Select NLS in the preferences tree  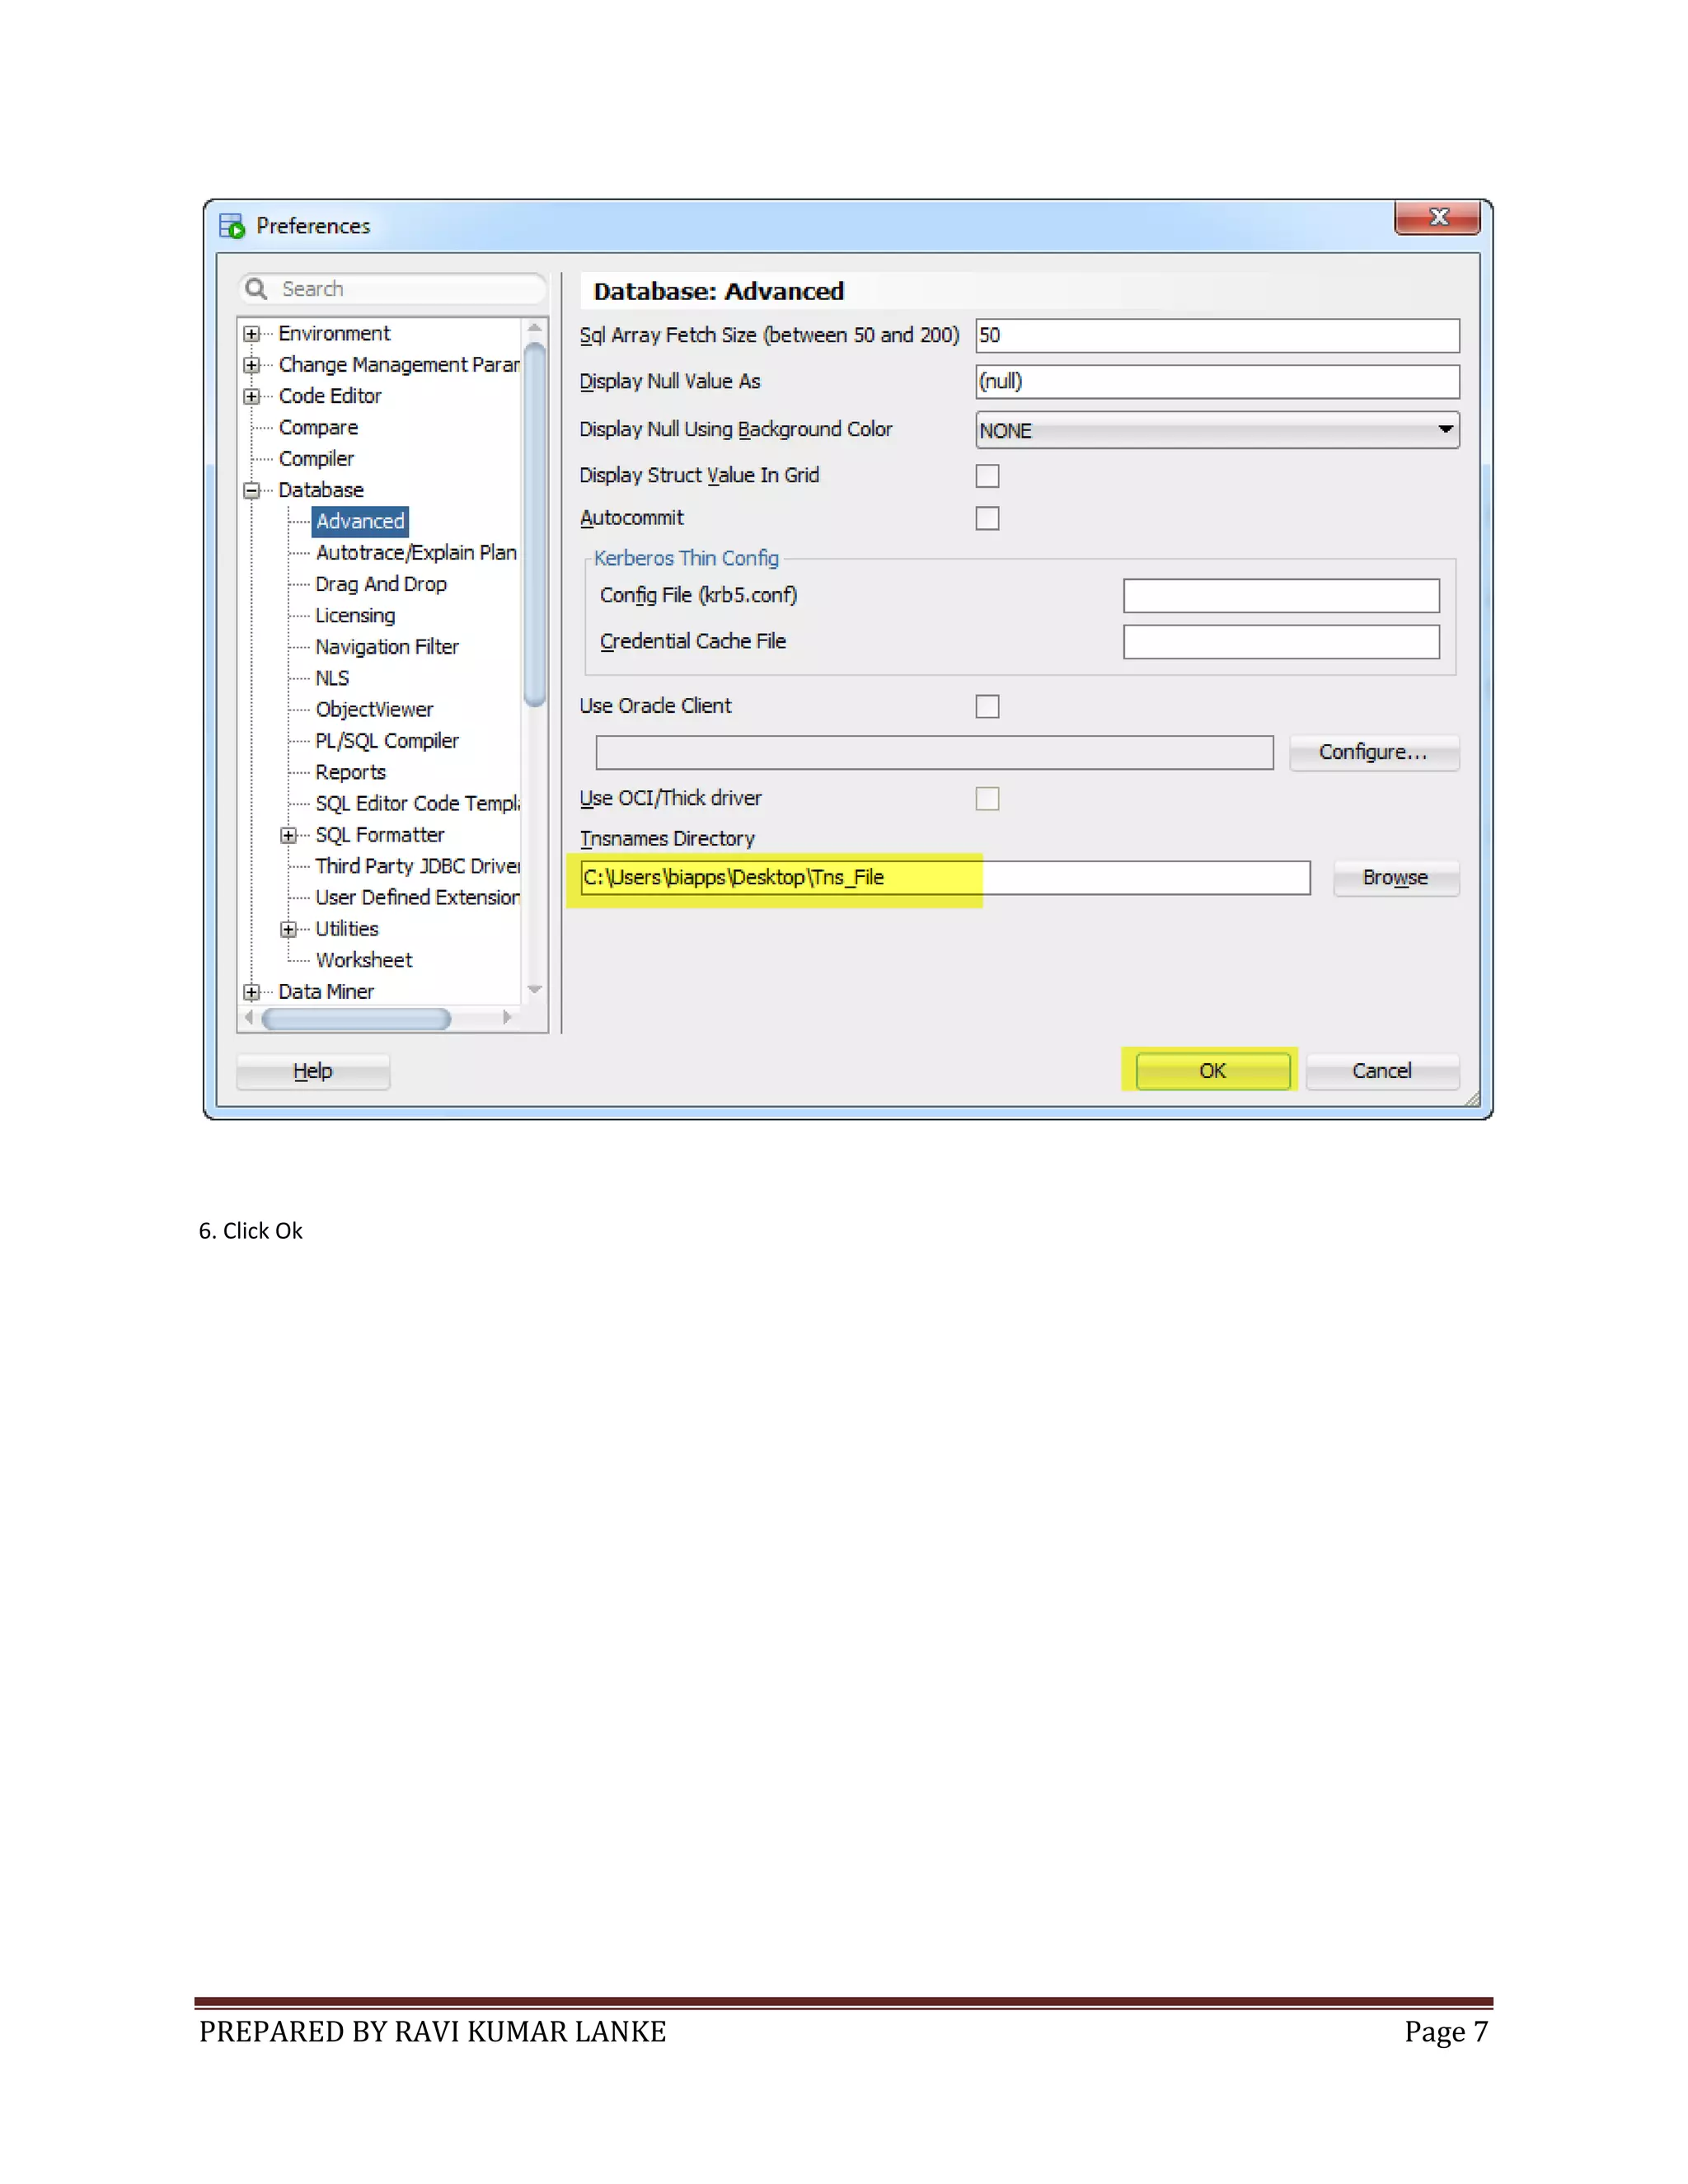(x=332, y=678)
